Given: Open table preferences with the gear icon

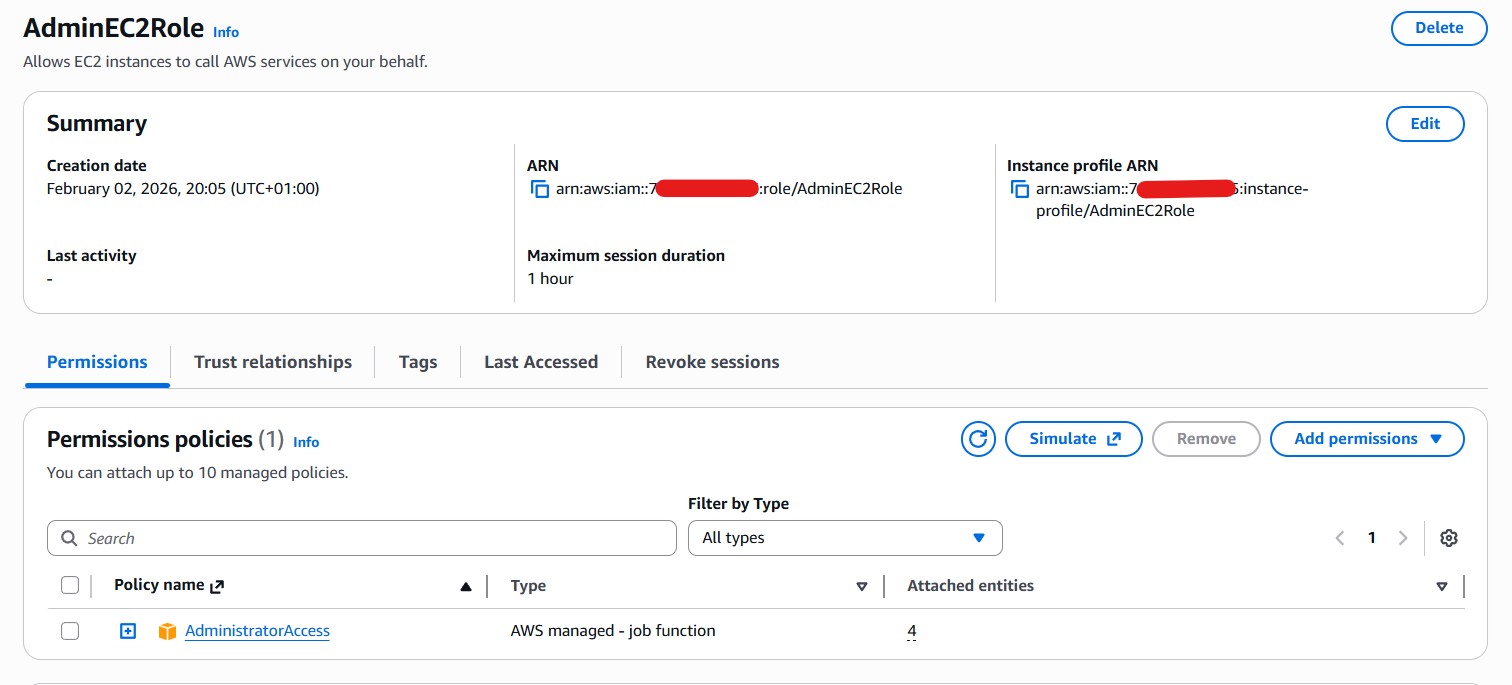Looking at the screenshot, I should click(x=1448, y=538).
